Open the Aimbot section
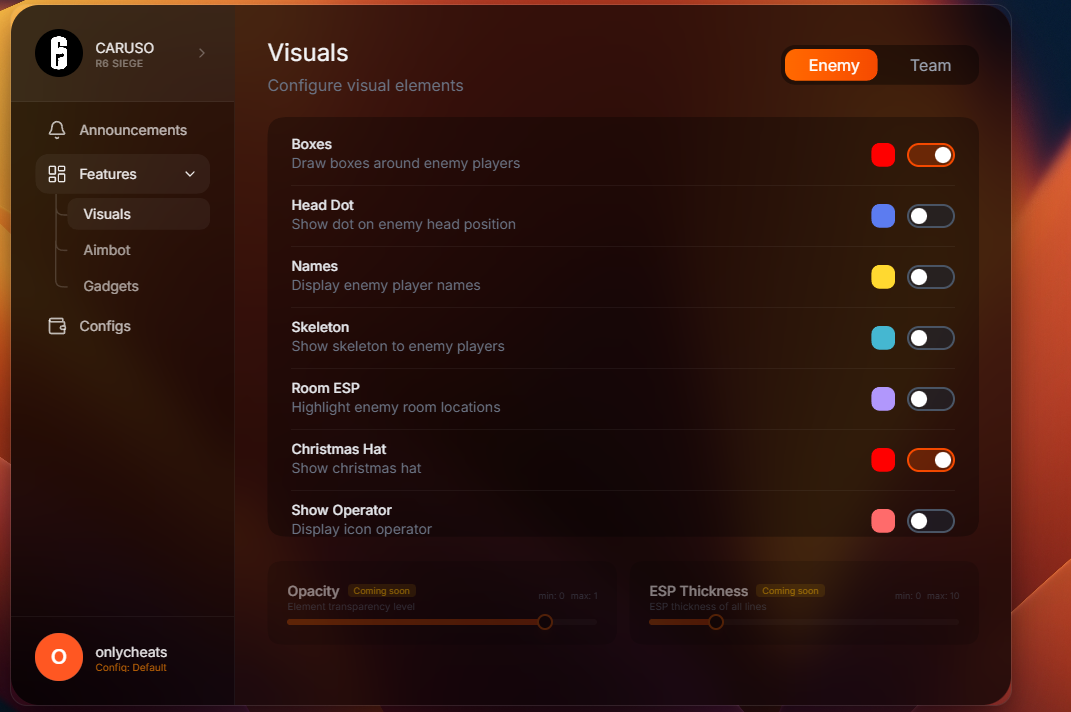 click(107, 250)
